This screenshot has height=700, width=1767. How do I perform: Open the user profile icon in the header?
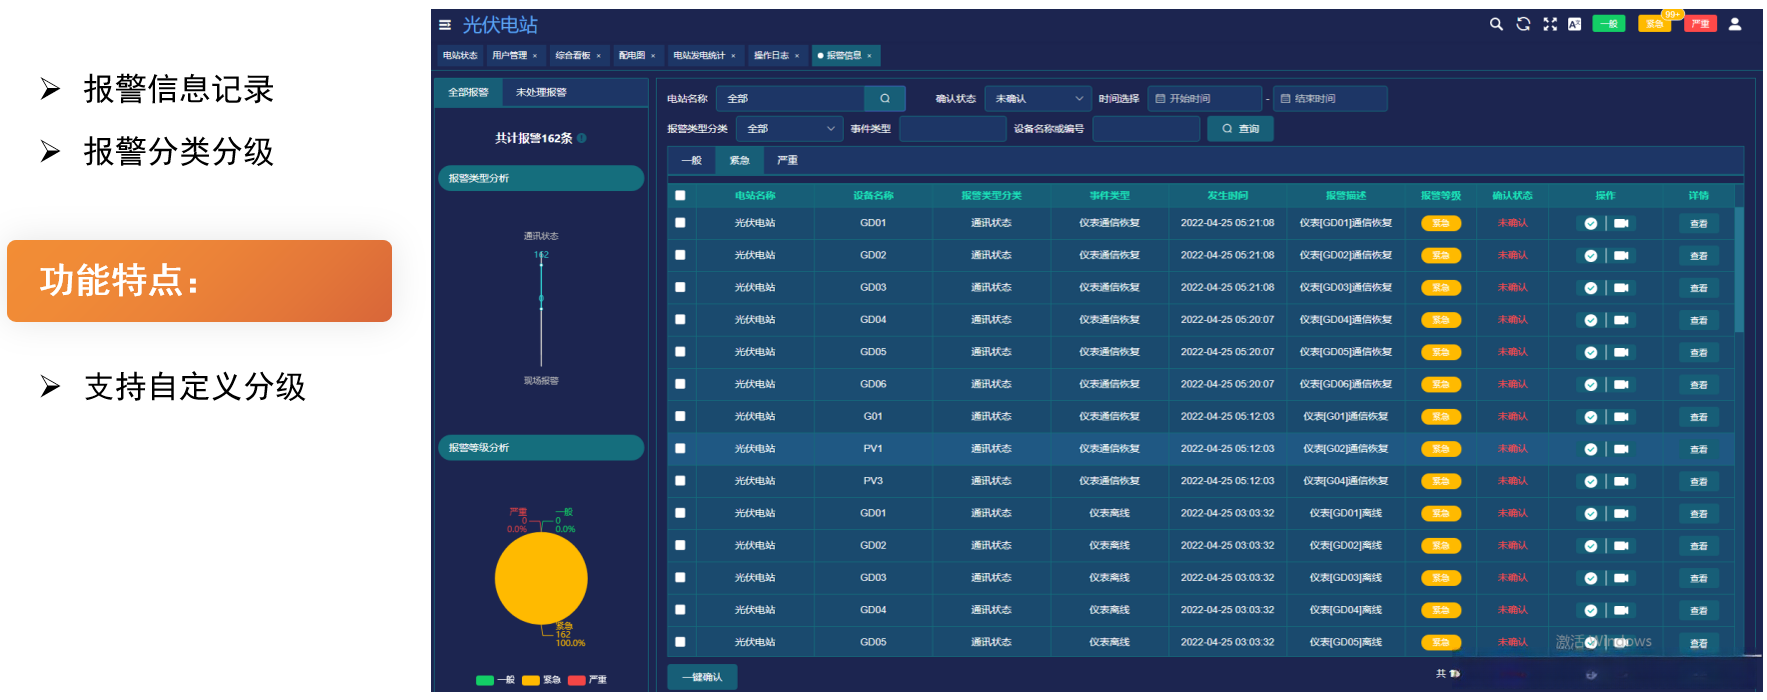point(1735,24)
